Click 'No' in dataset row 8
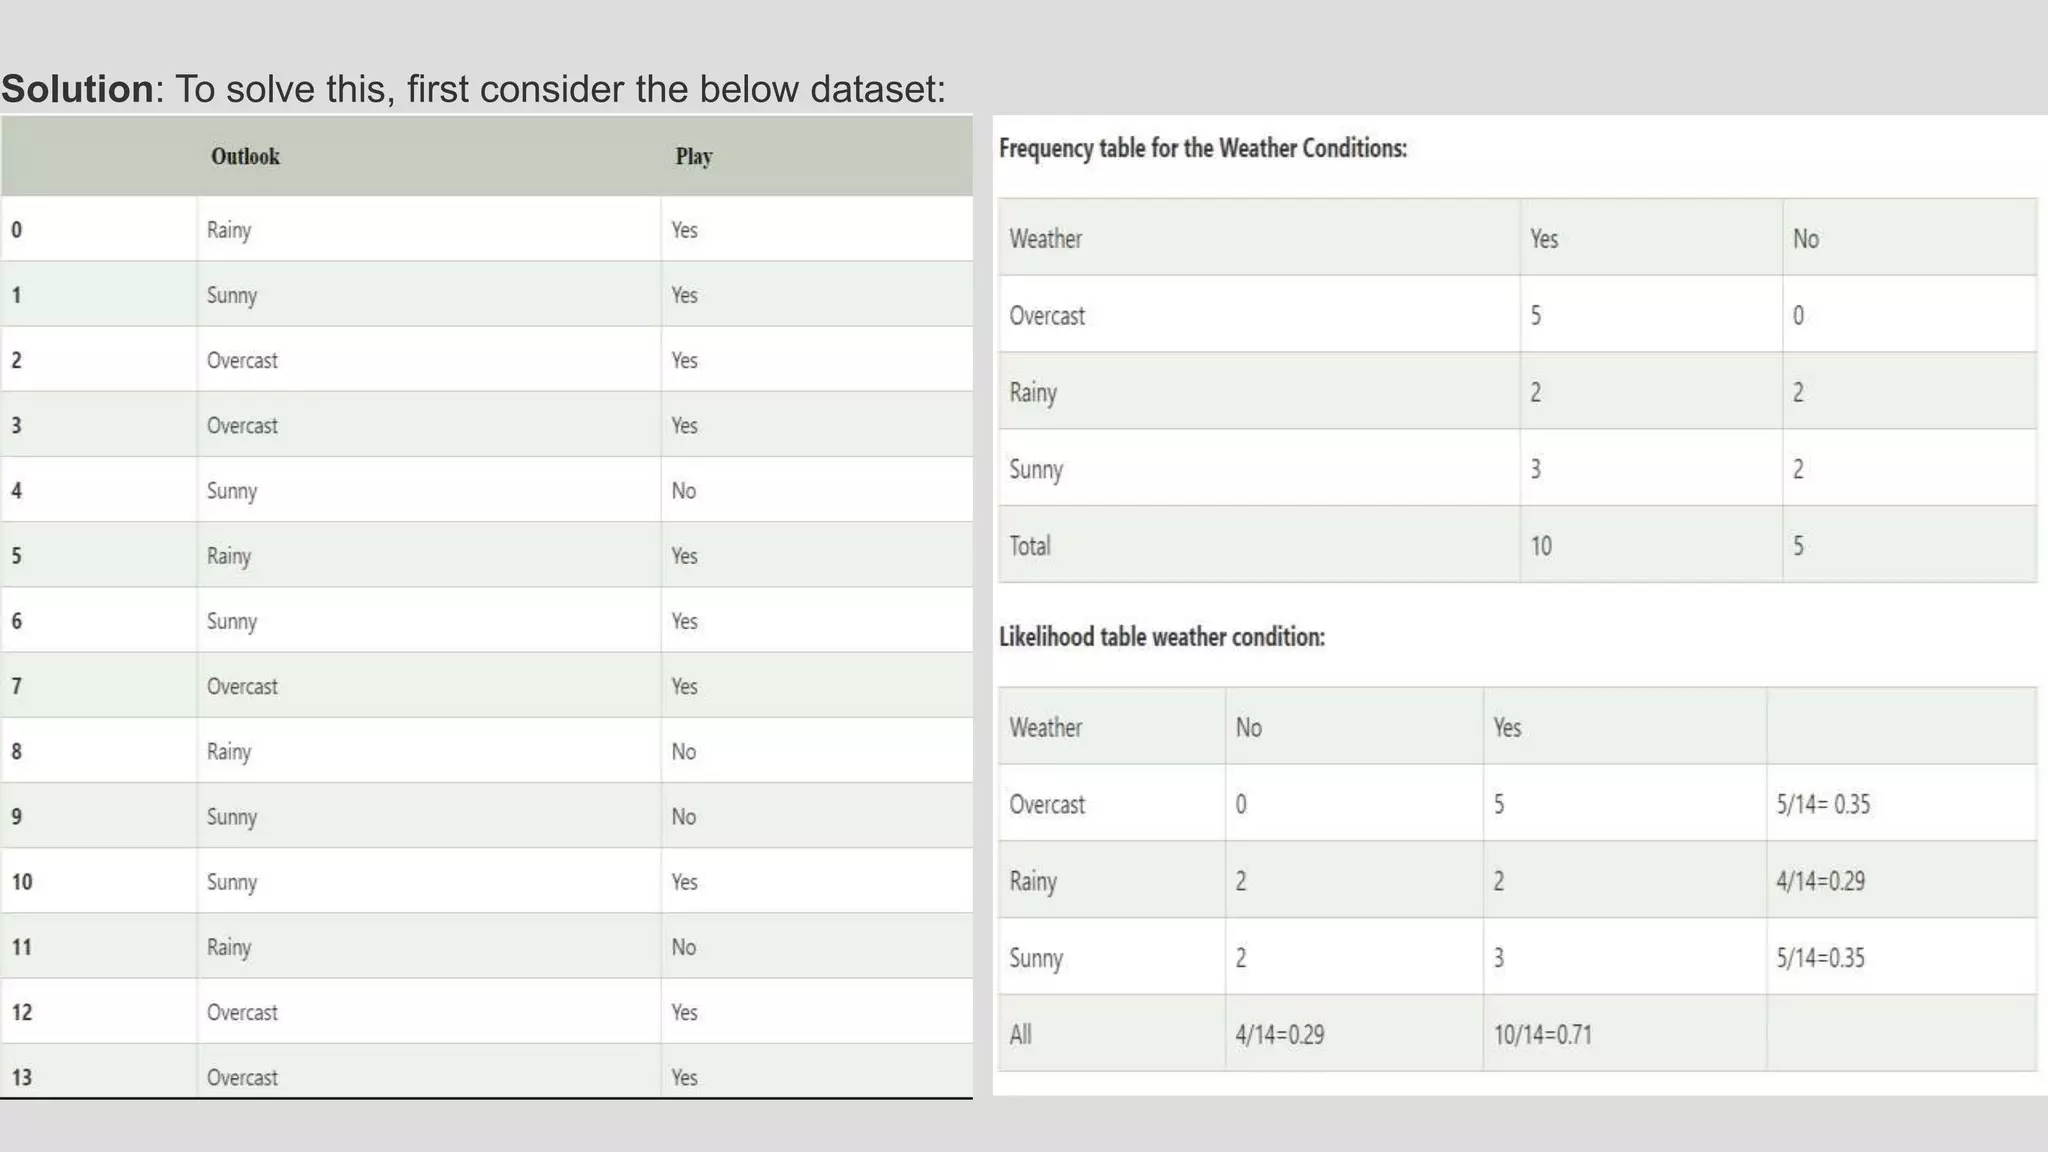This screenshot has width=2048, height=1152. (684, 751)
